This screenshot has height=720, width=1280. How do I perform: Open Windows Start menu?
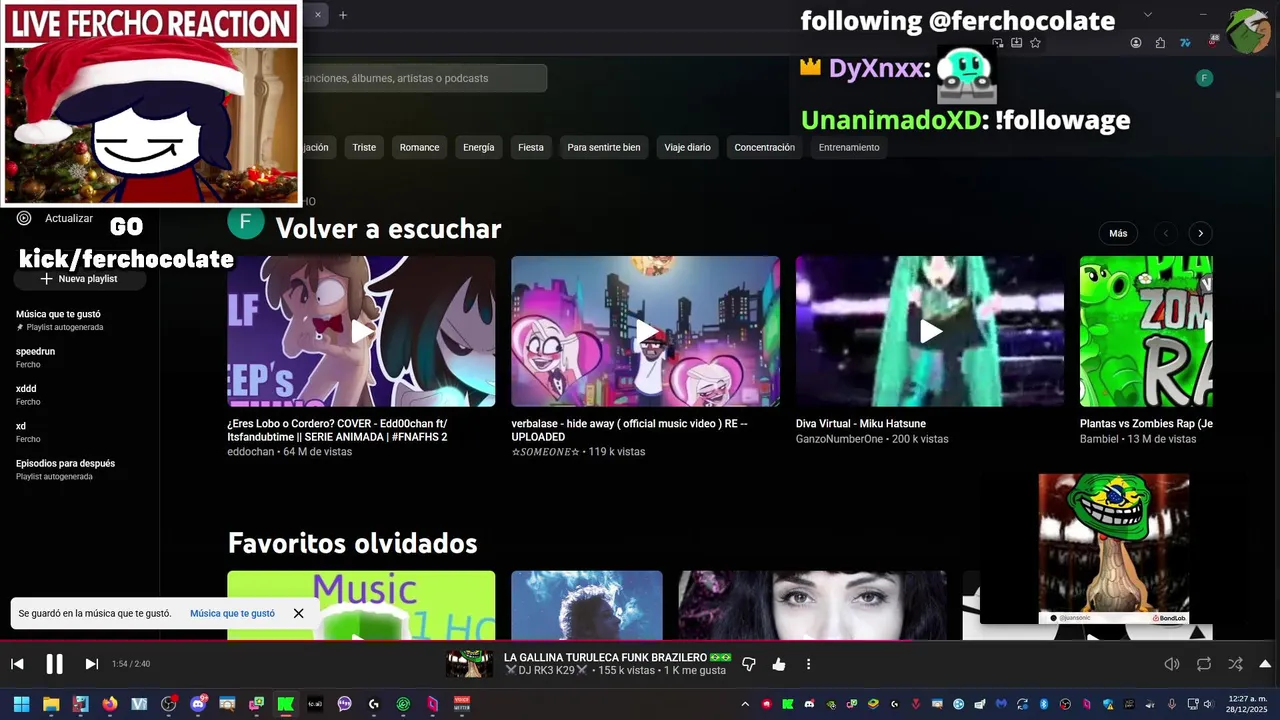[21, 704]
